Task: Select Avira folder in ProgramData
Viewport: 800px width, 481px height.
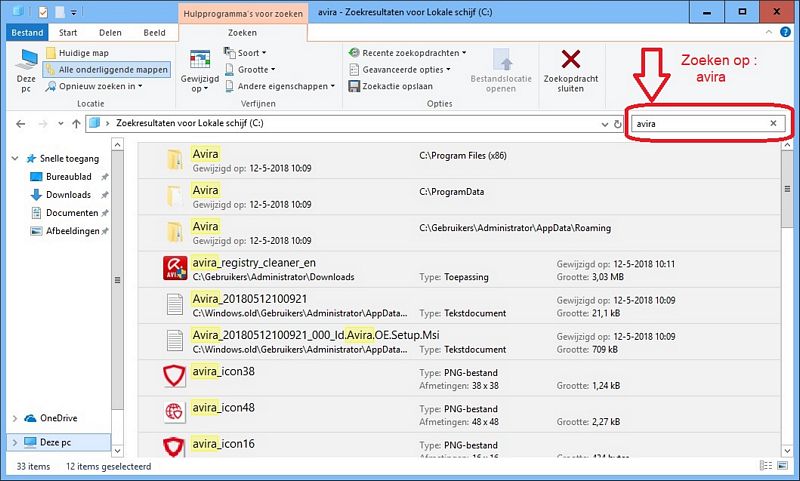Action: [x=459, y=196]
